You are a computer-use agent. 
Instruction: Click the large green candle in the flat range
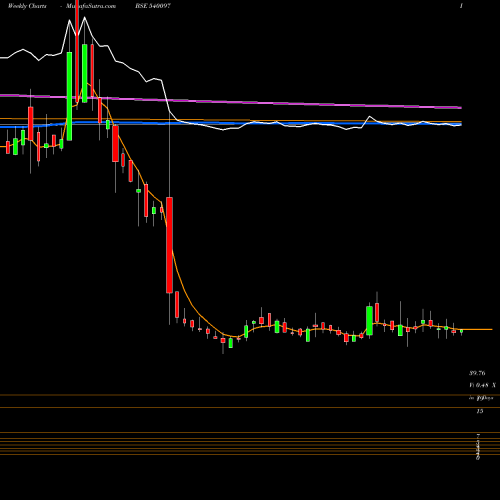tap(369, 320)
